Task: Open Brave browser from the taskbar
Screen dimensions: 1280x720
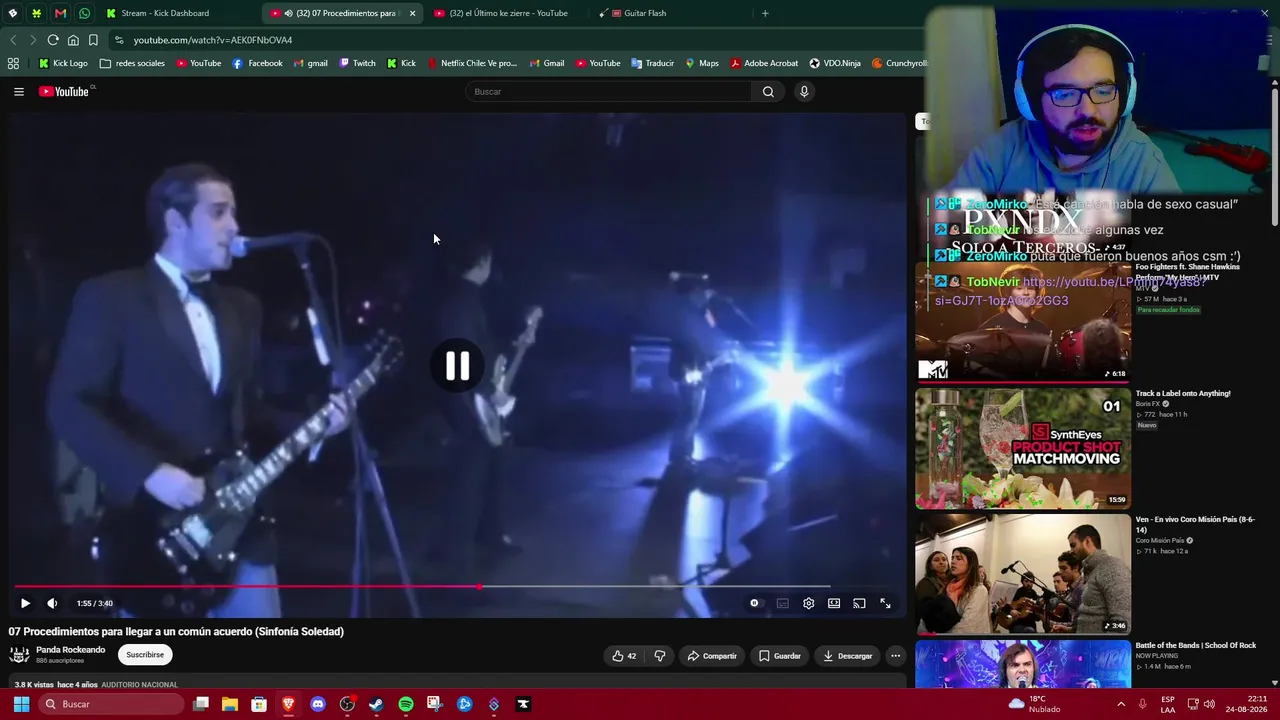Action: click(x=288, y=704)
